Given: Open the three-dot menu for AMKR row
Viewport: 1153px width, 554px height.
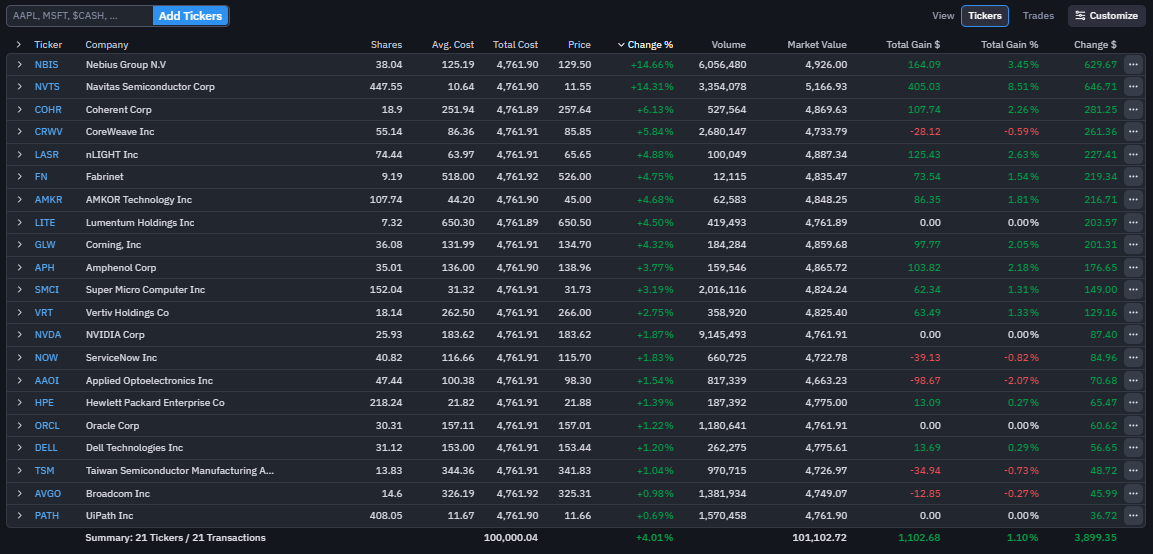Looking at the screenshot, I should click(1133, 200).
